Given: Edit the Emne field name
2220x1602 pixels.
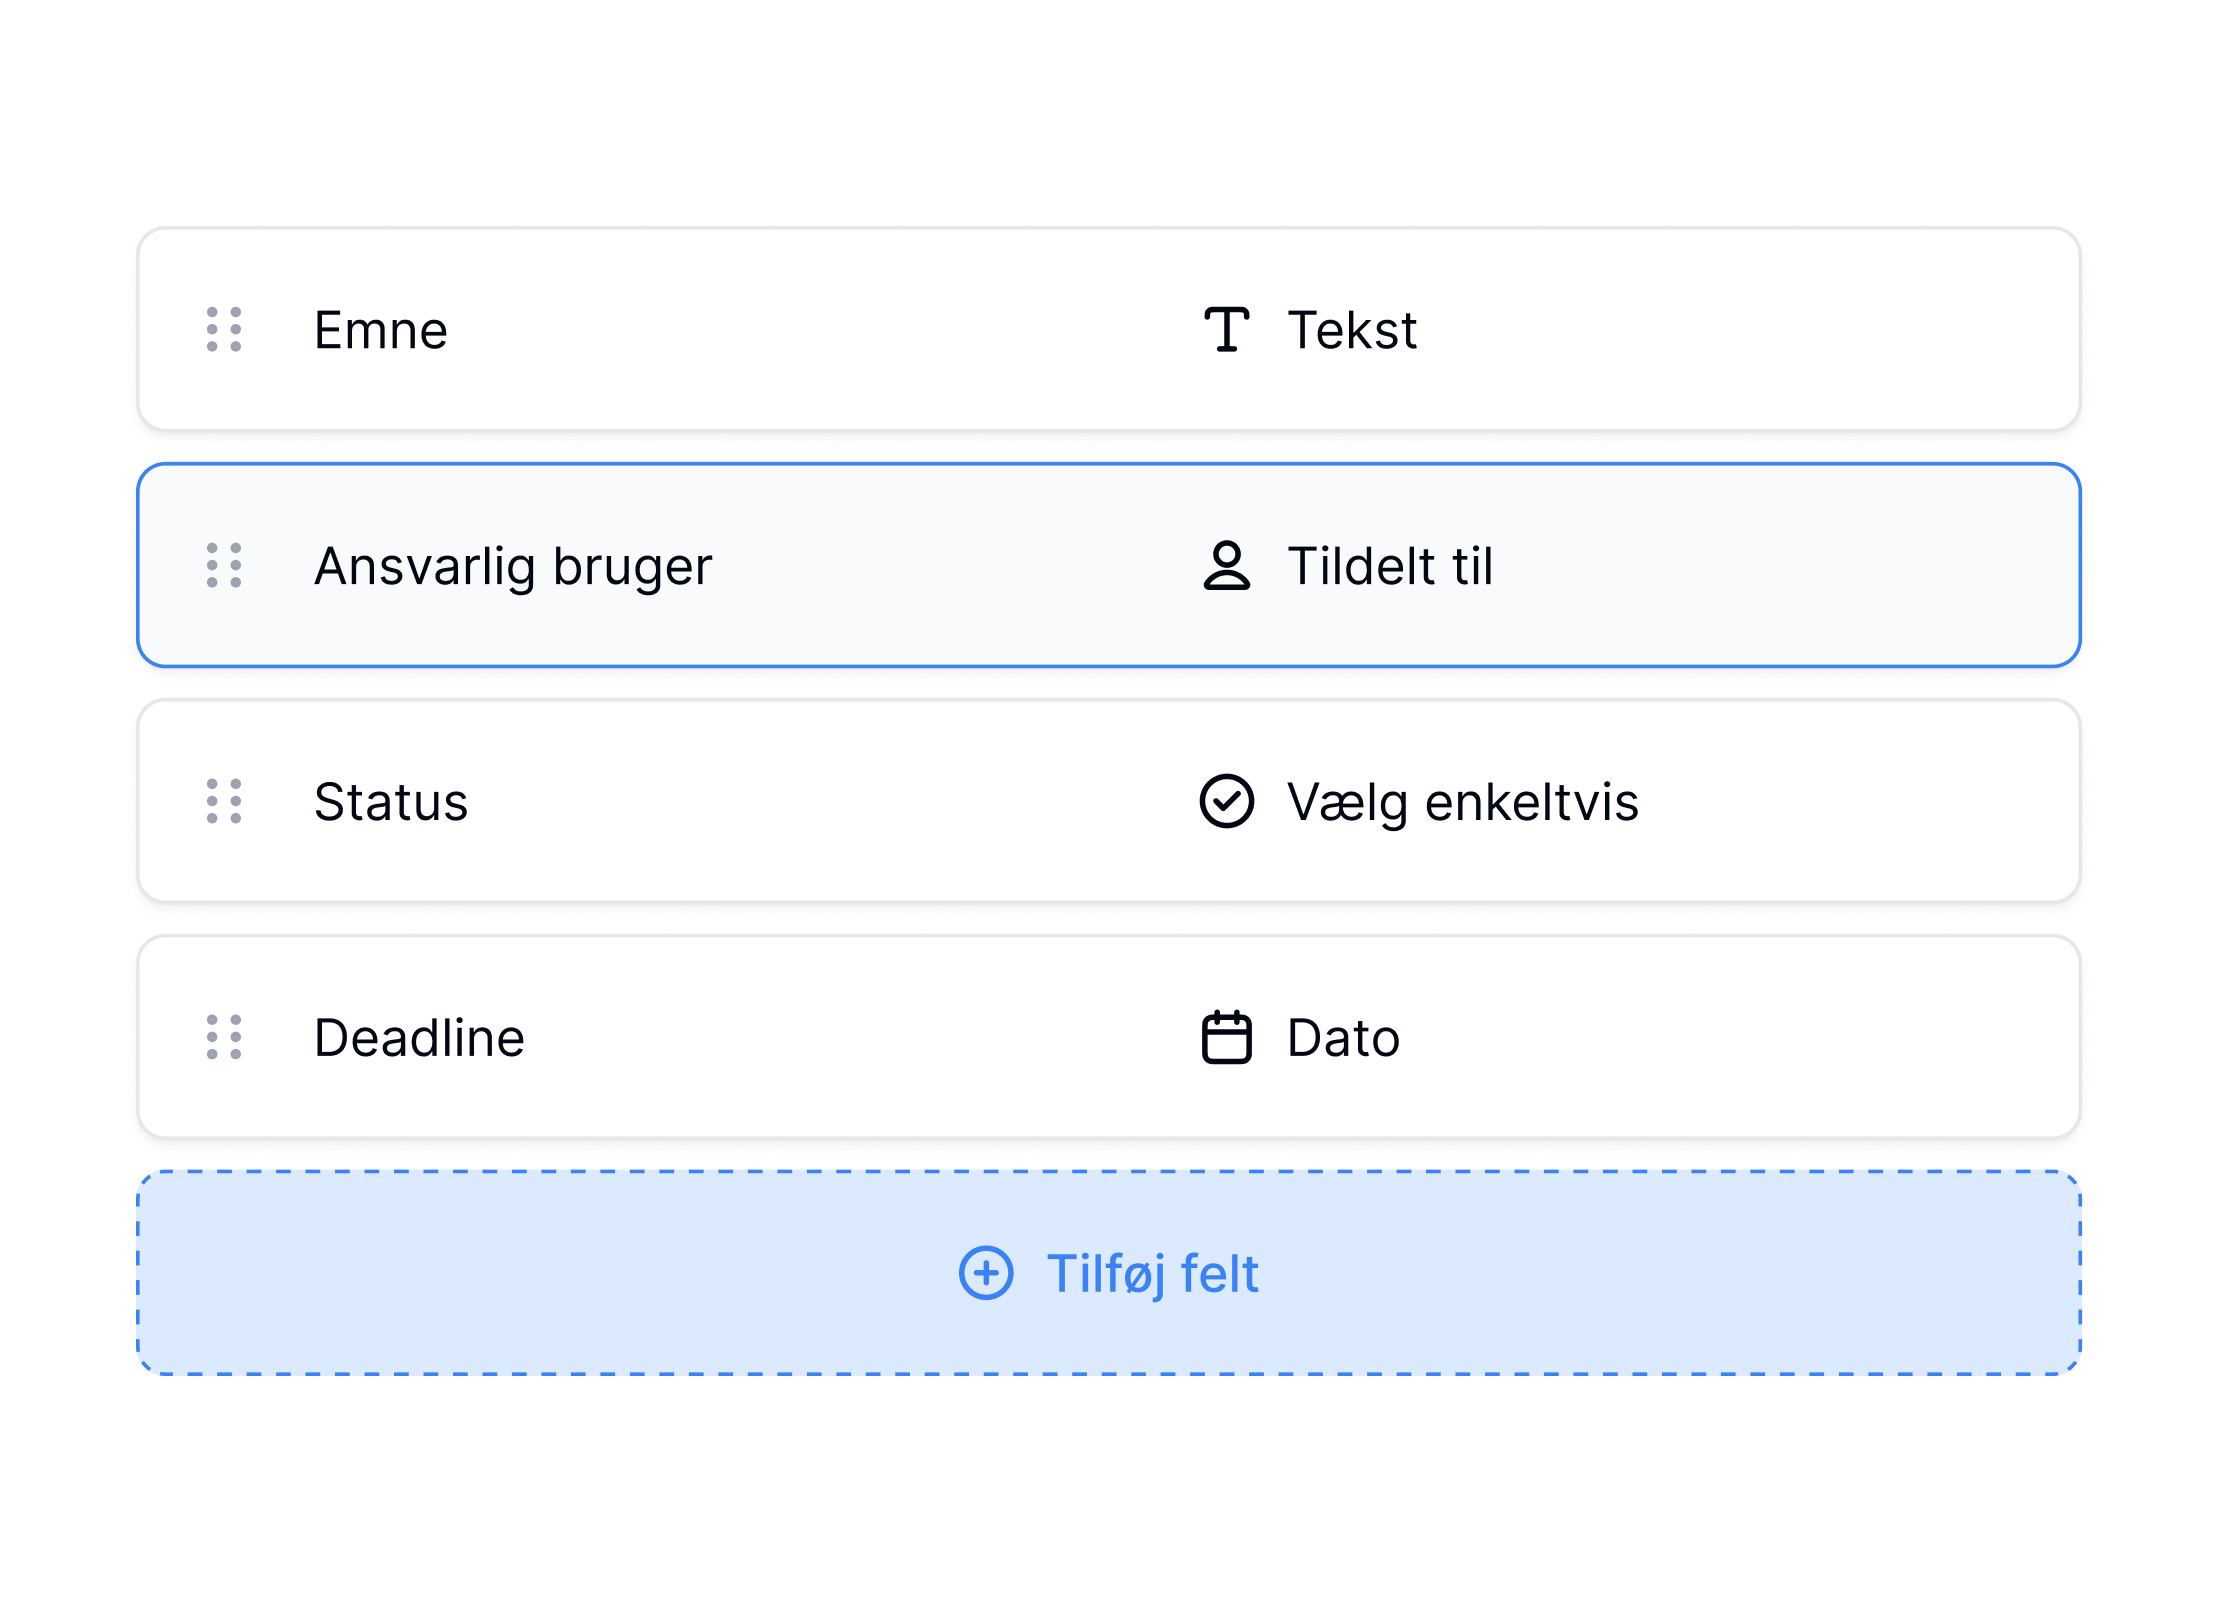Looking at the screenshot, I should (x=381, y=330).
